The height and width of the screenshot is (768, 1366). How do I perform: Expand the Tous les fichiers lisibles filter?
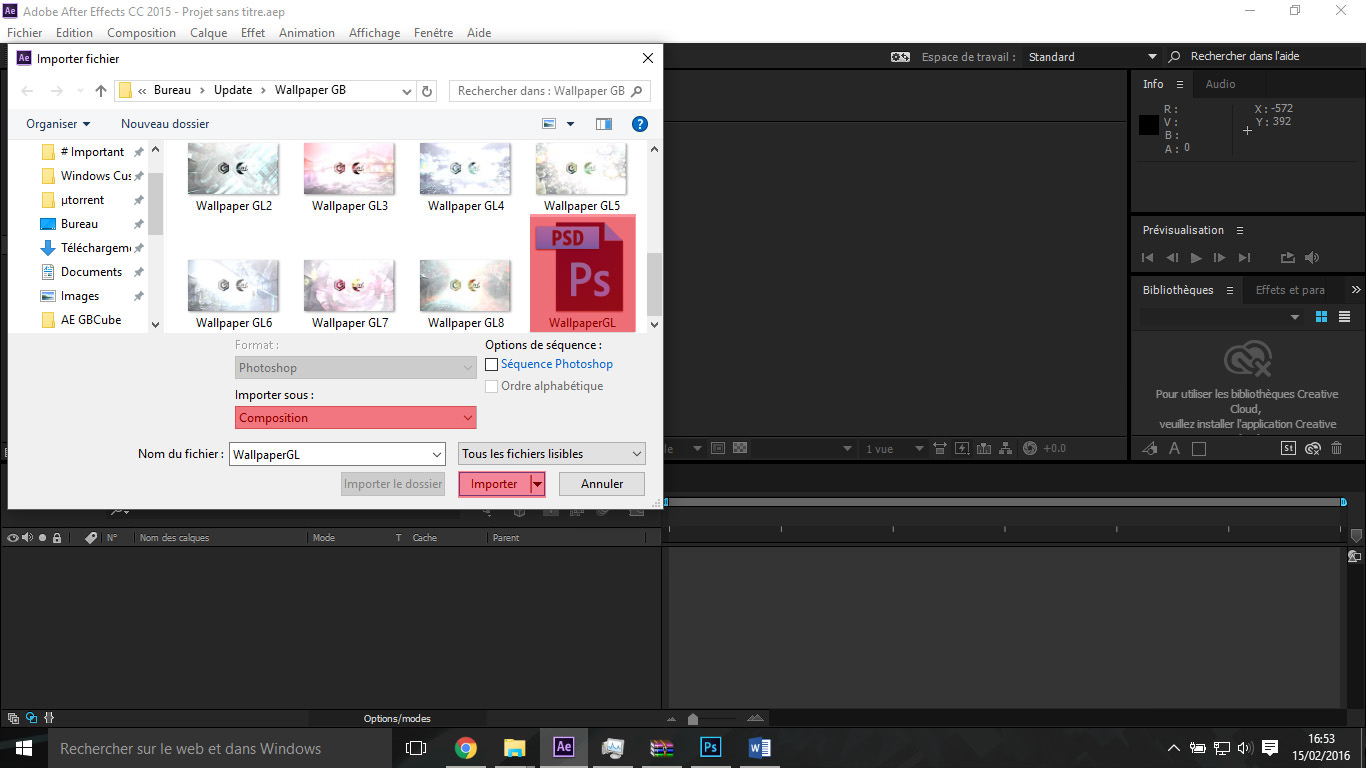[551, 454]
